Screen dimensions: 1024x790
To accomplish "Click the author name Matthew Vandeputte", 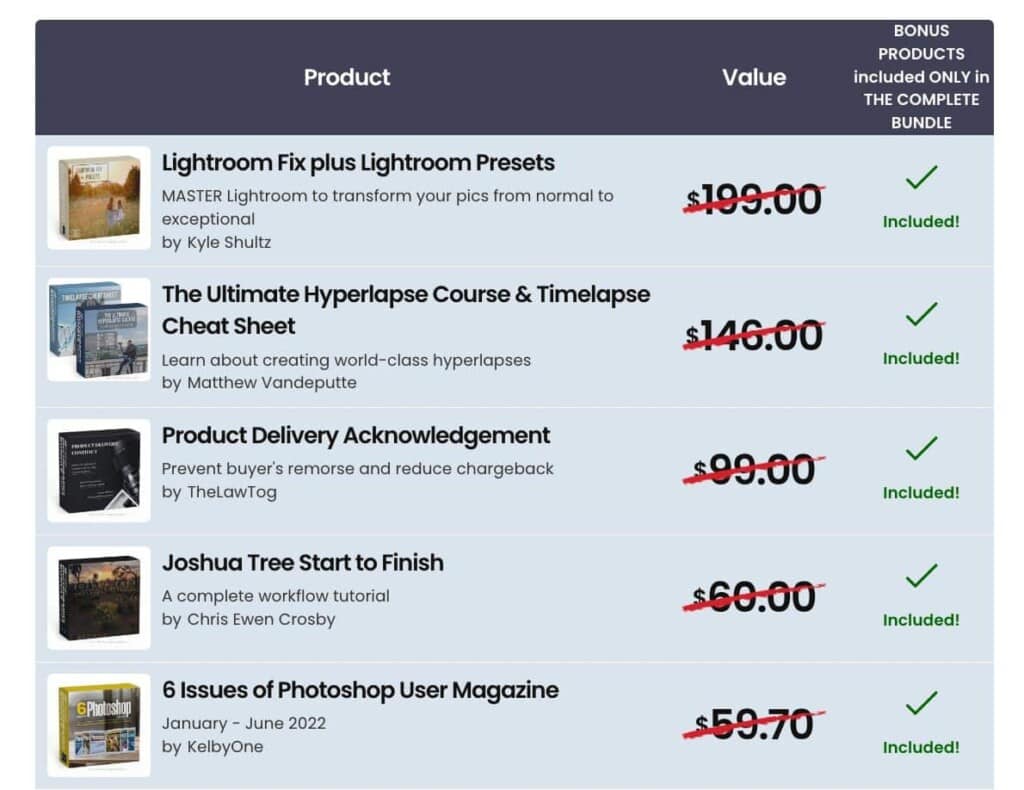I will (272, 383).
